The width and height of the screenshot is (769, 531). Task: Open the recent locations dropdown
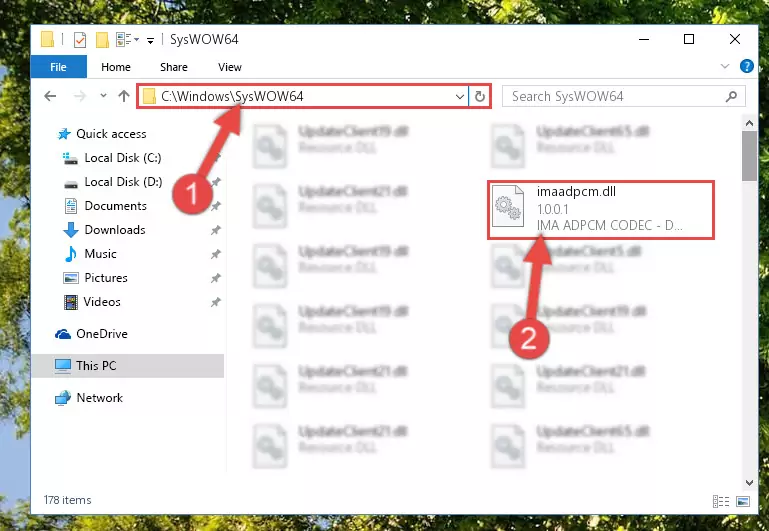pyautogui.click(x=103, y=96)
